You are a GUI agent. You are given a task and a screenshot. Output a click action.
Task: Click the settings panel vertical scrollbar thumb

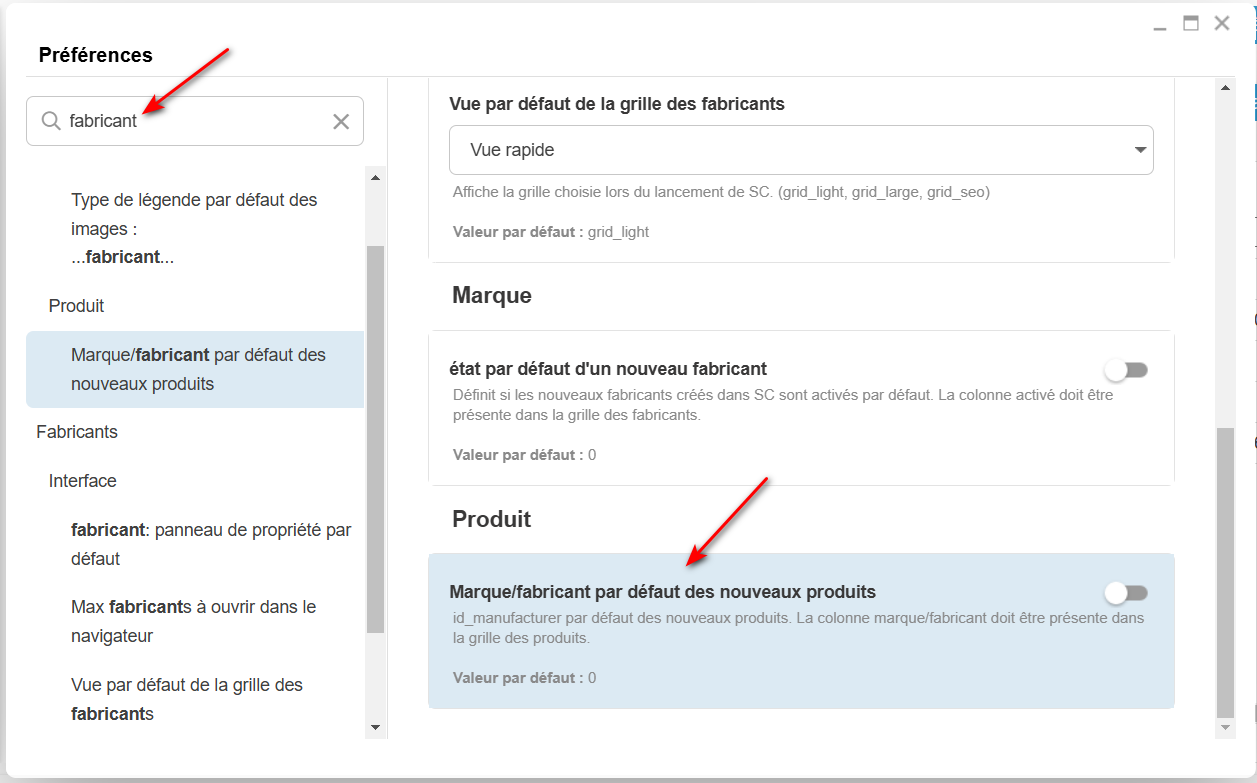coord(1227,570)
